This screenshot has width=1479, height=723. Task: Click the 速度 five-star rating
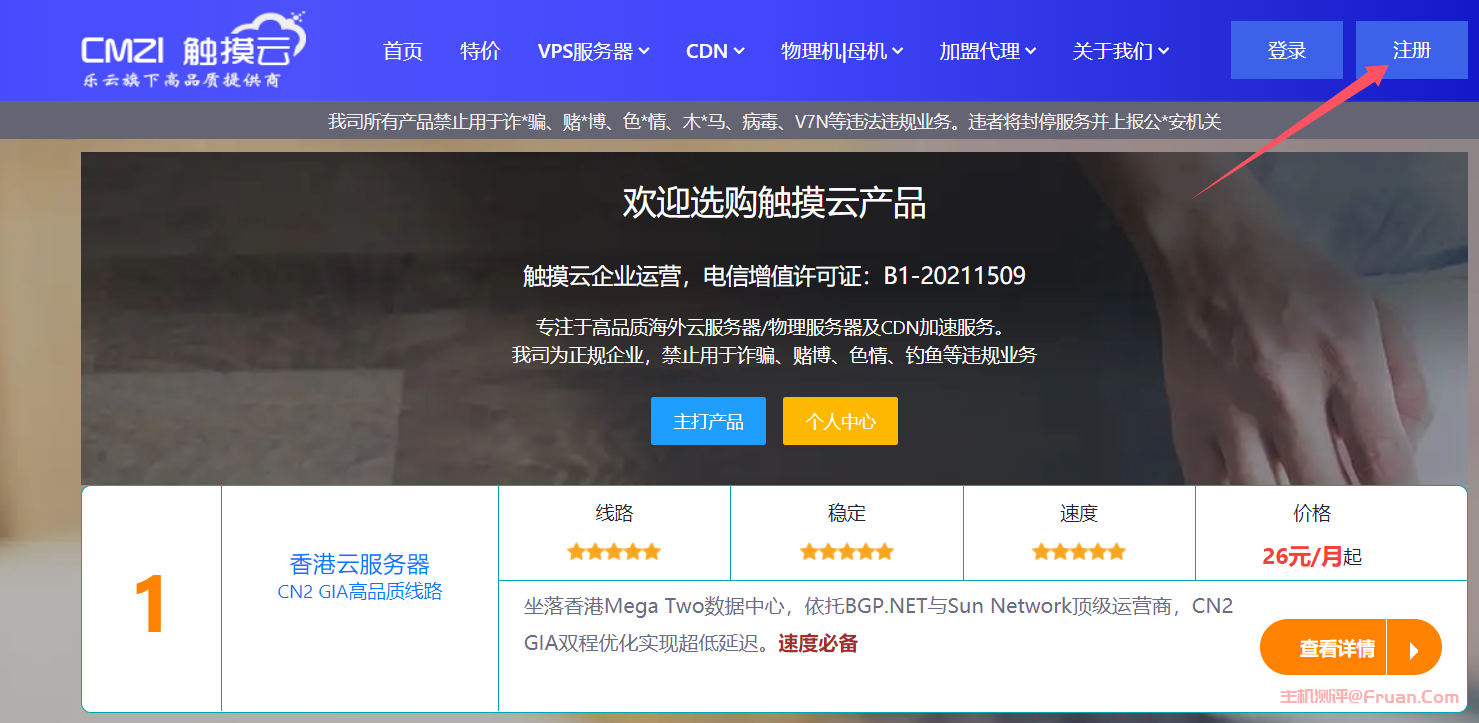coord(1079,551)
